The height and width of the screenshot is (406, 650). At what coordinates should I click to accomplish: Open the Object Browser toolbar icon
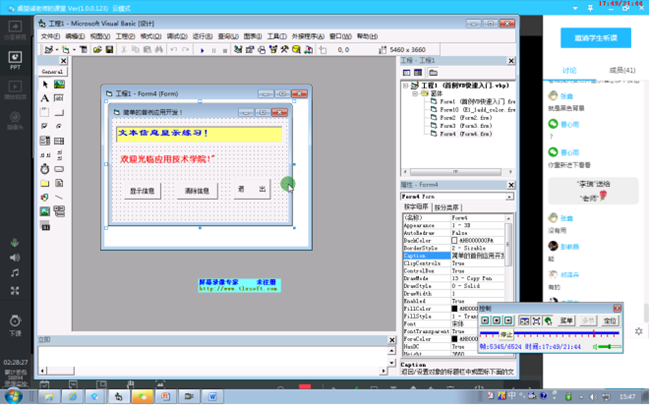273,50
